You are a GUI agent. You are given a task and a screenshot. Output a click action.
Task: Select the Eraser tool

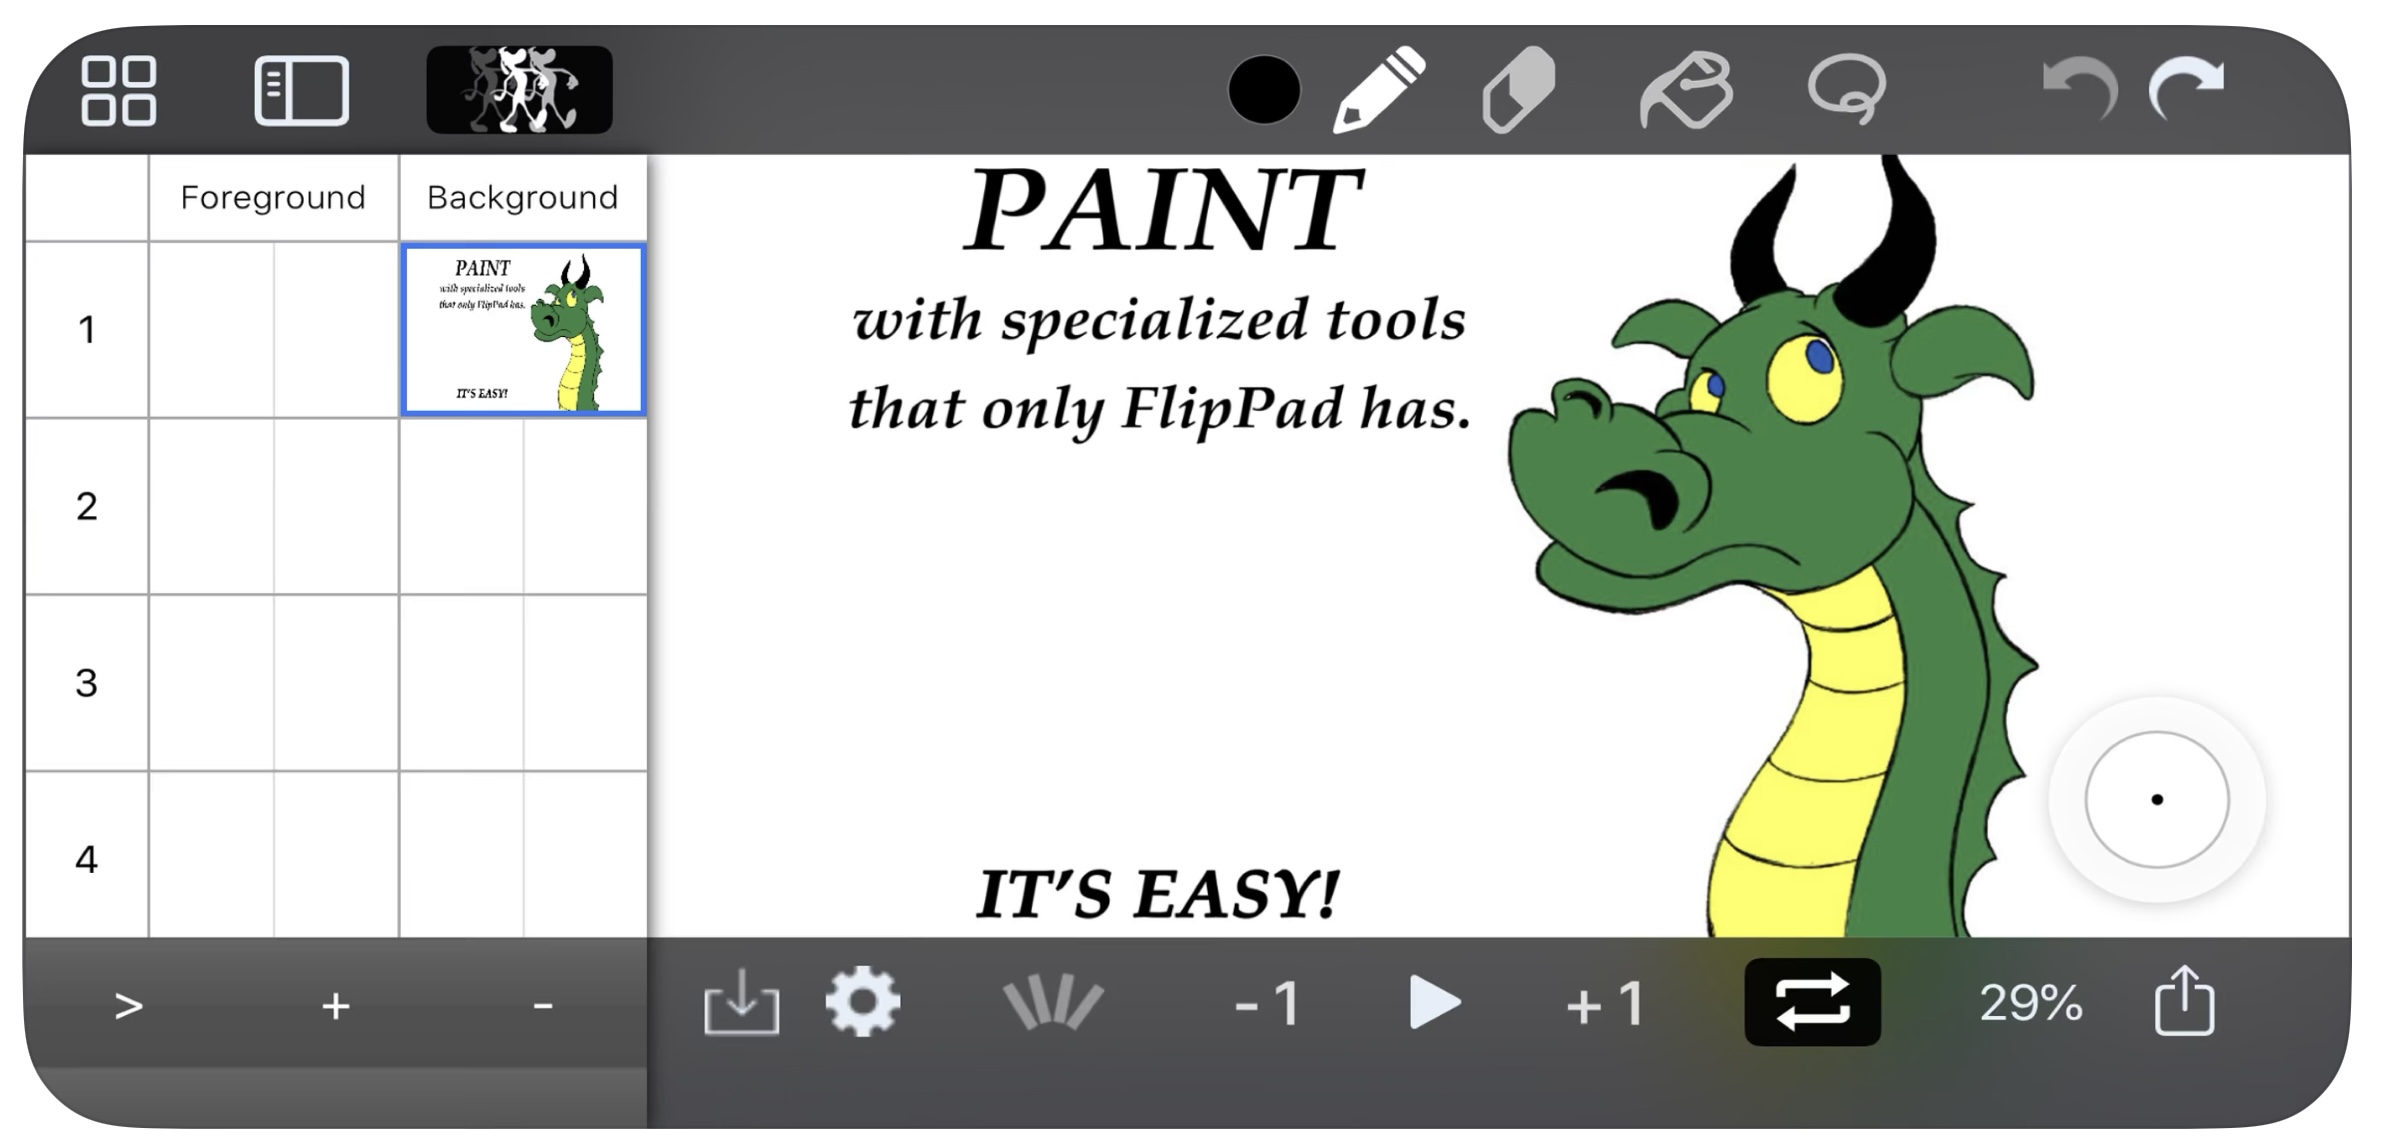coord(1518,90)
